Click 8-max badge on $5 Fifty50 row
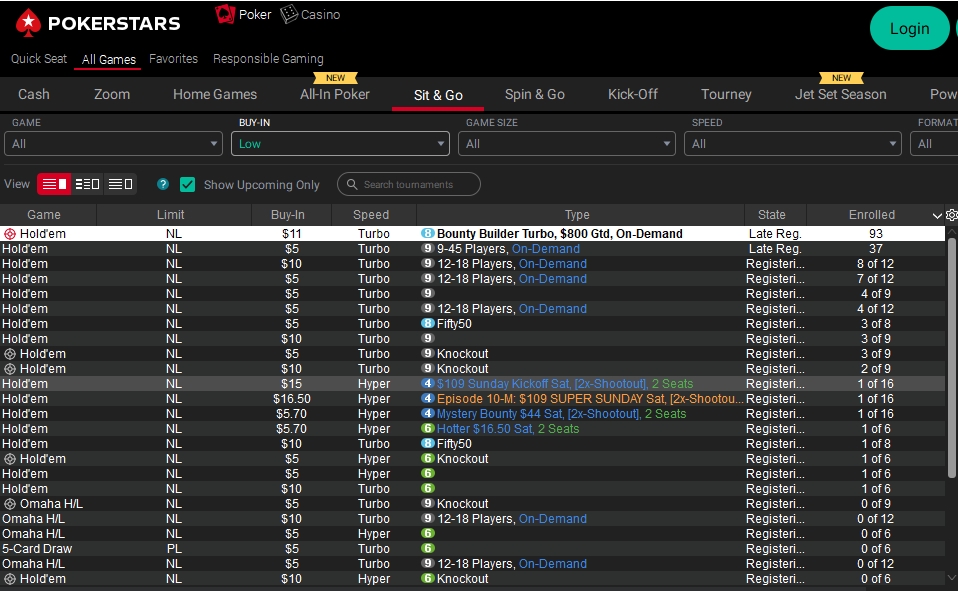Viewport: 958px width, 591px height. 428,323
